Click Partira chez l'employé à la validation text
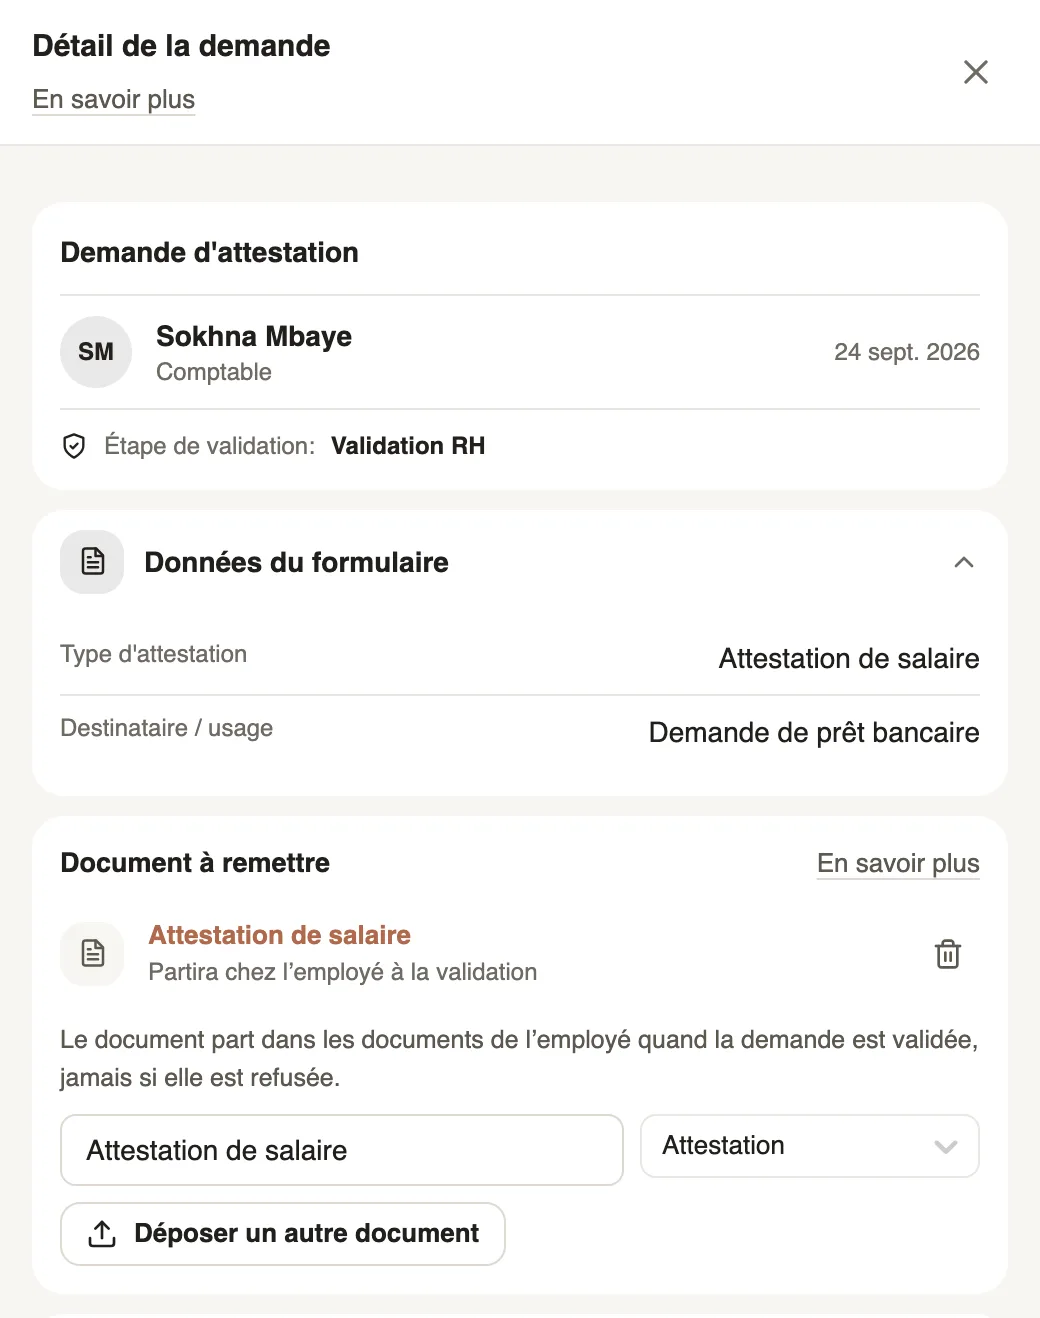1040x1318 pixels. [x=343, y=972]
